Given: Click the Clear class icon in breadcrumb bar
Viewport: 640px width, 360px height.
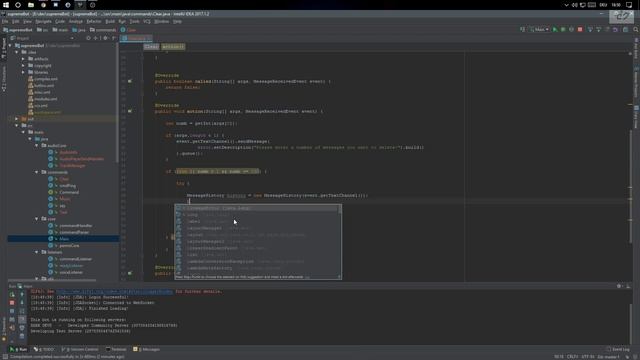Looking at the screenshot, I should pyautogui.click(x=123, y=30).
